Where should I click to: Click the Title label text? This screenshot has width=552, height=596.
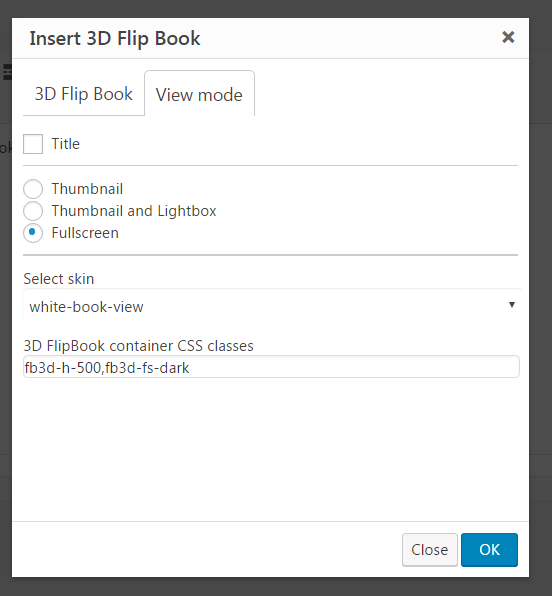(66, 144)
